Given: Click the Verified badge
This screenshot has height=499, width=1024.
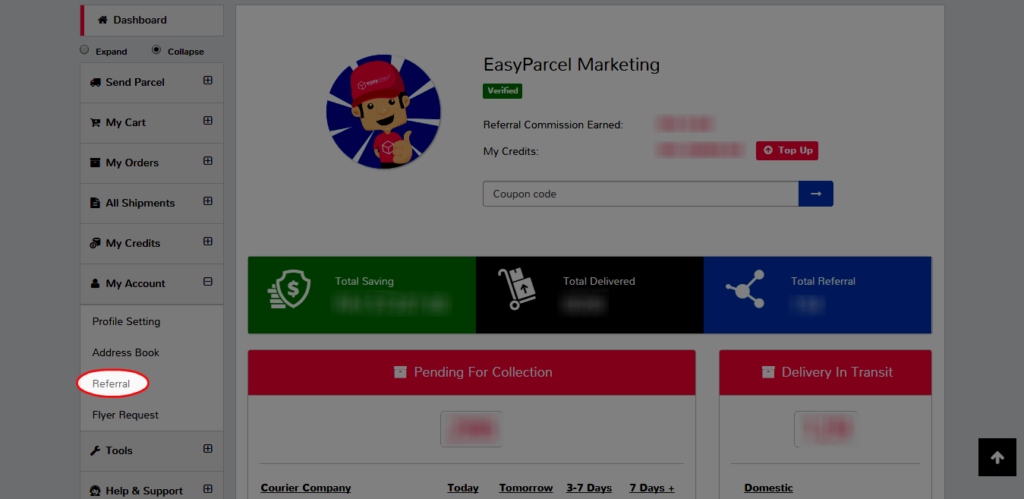Looking at the screenshot, I should click(x=502, y=91).
